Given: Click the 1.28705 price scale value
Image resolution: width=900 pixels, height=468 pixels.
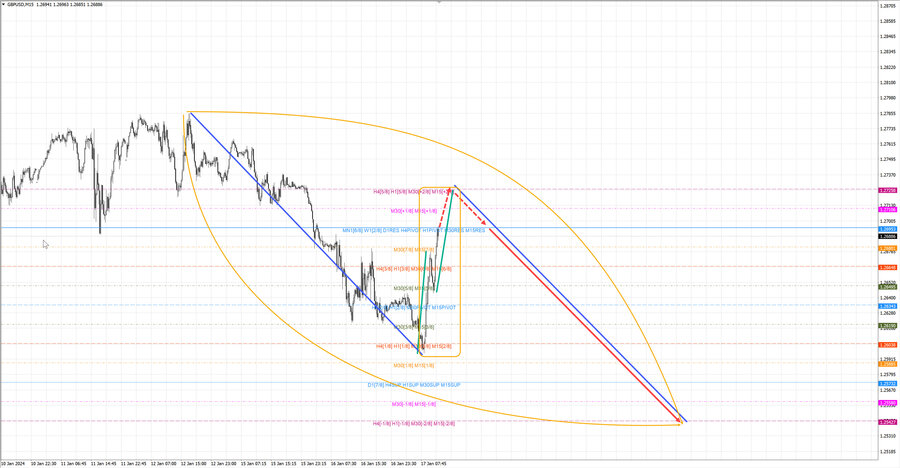Looking at the screenshot, I should coord(887,6).
